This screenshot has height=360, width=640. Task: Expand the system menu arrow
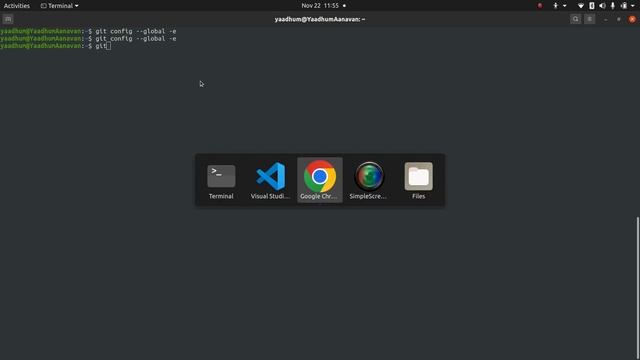point(633,6)
